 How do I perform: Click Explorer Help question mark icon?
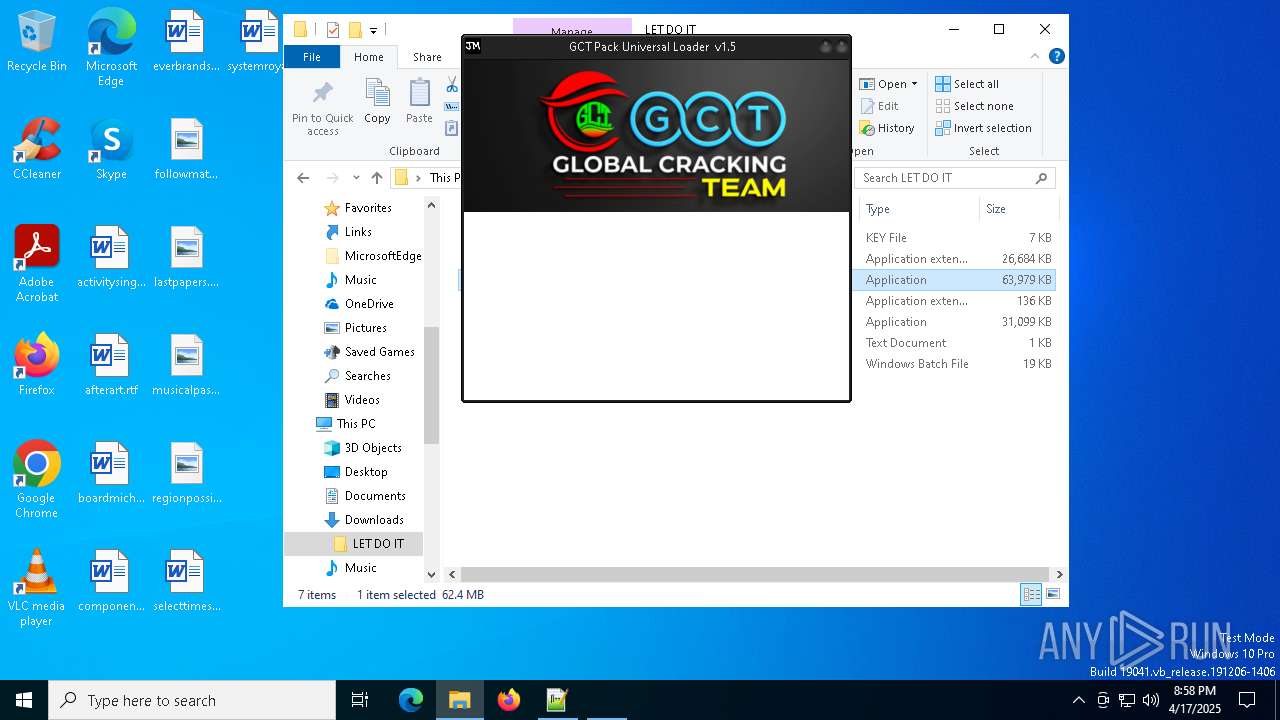tap(1056, 57)
